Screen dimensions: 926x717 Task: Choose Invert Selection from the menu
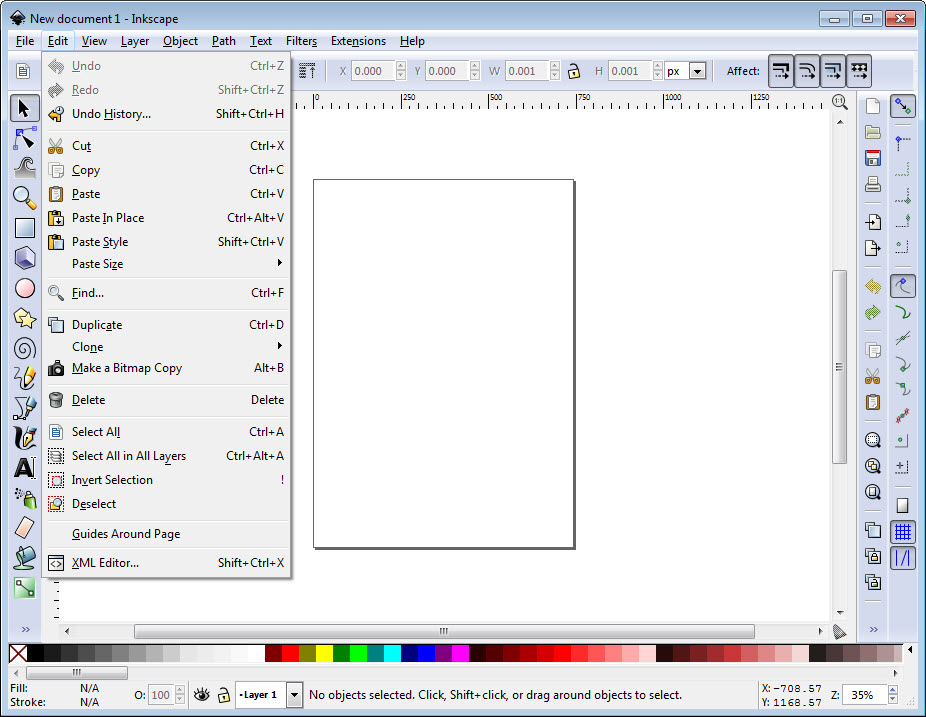[165, 480]
